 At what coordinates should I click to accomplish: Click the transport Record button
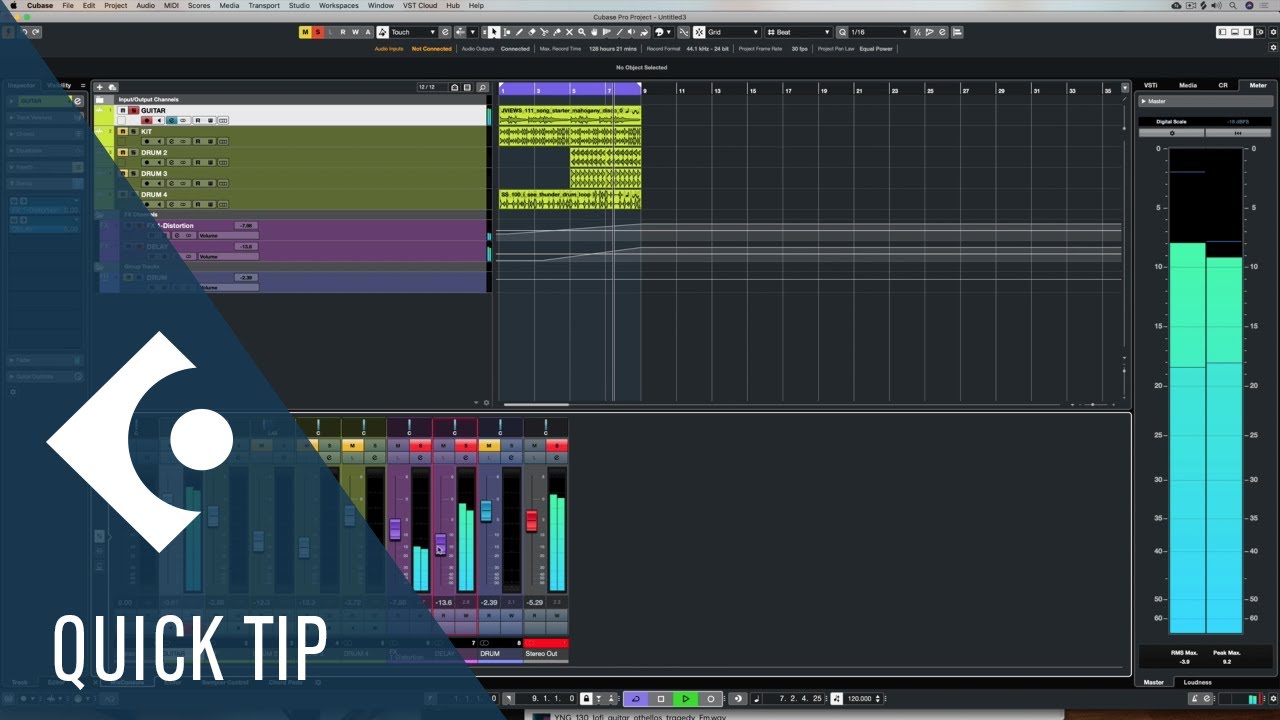tap(711, 699)
